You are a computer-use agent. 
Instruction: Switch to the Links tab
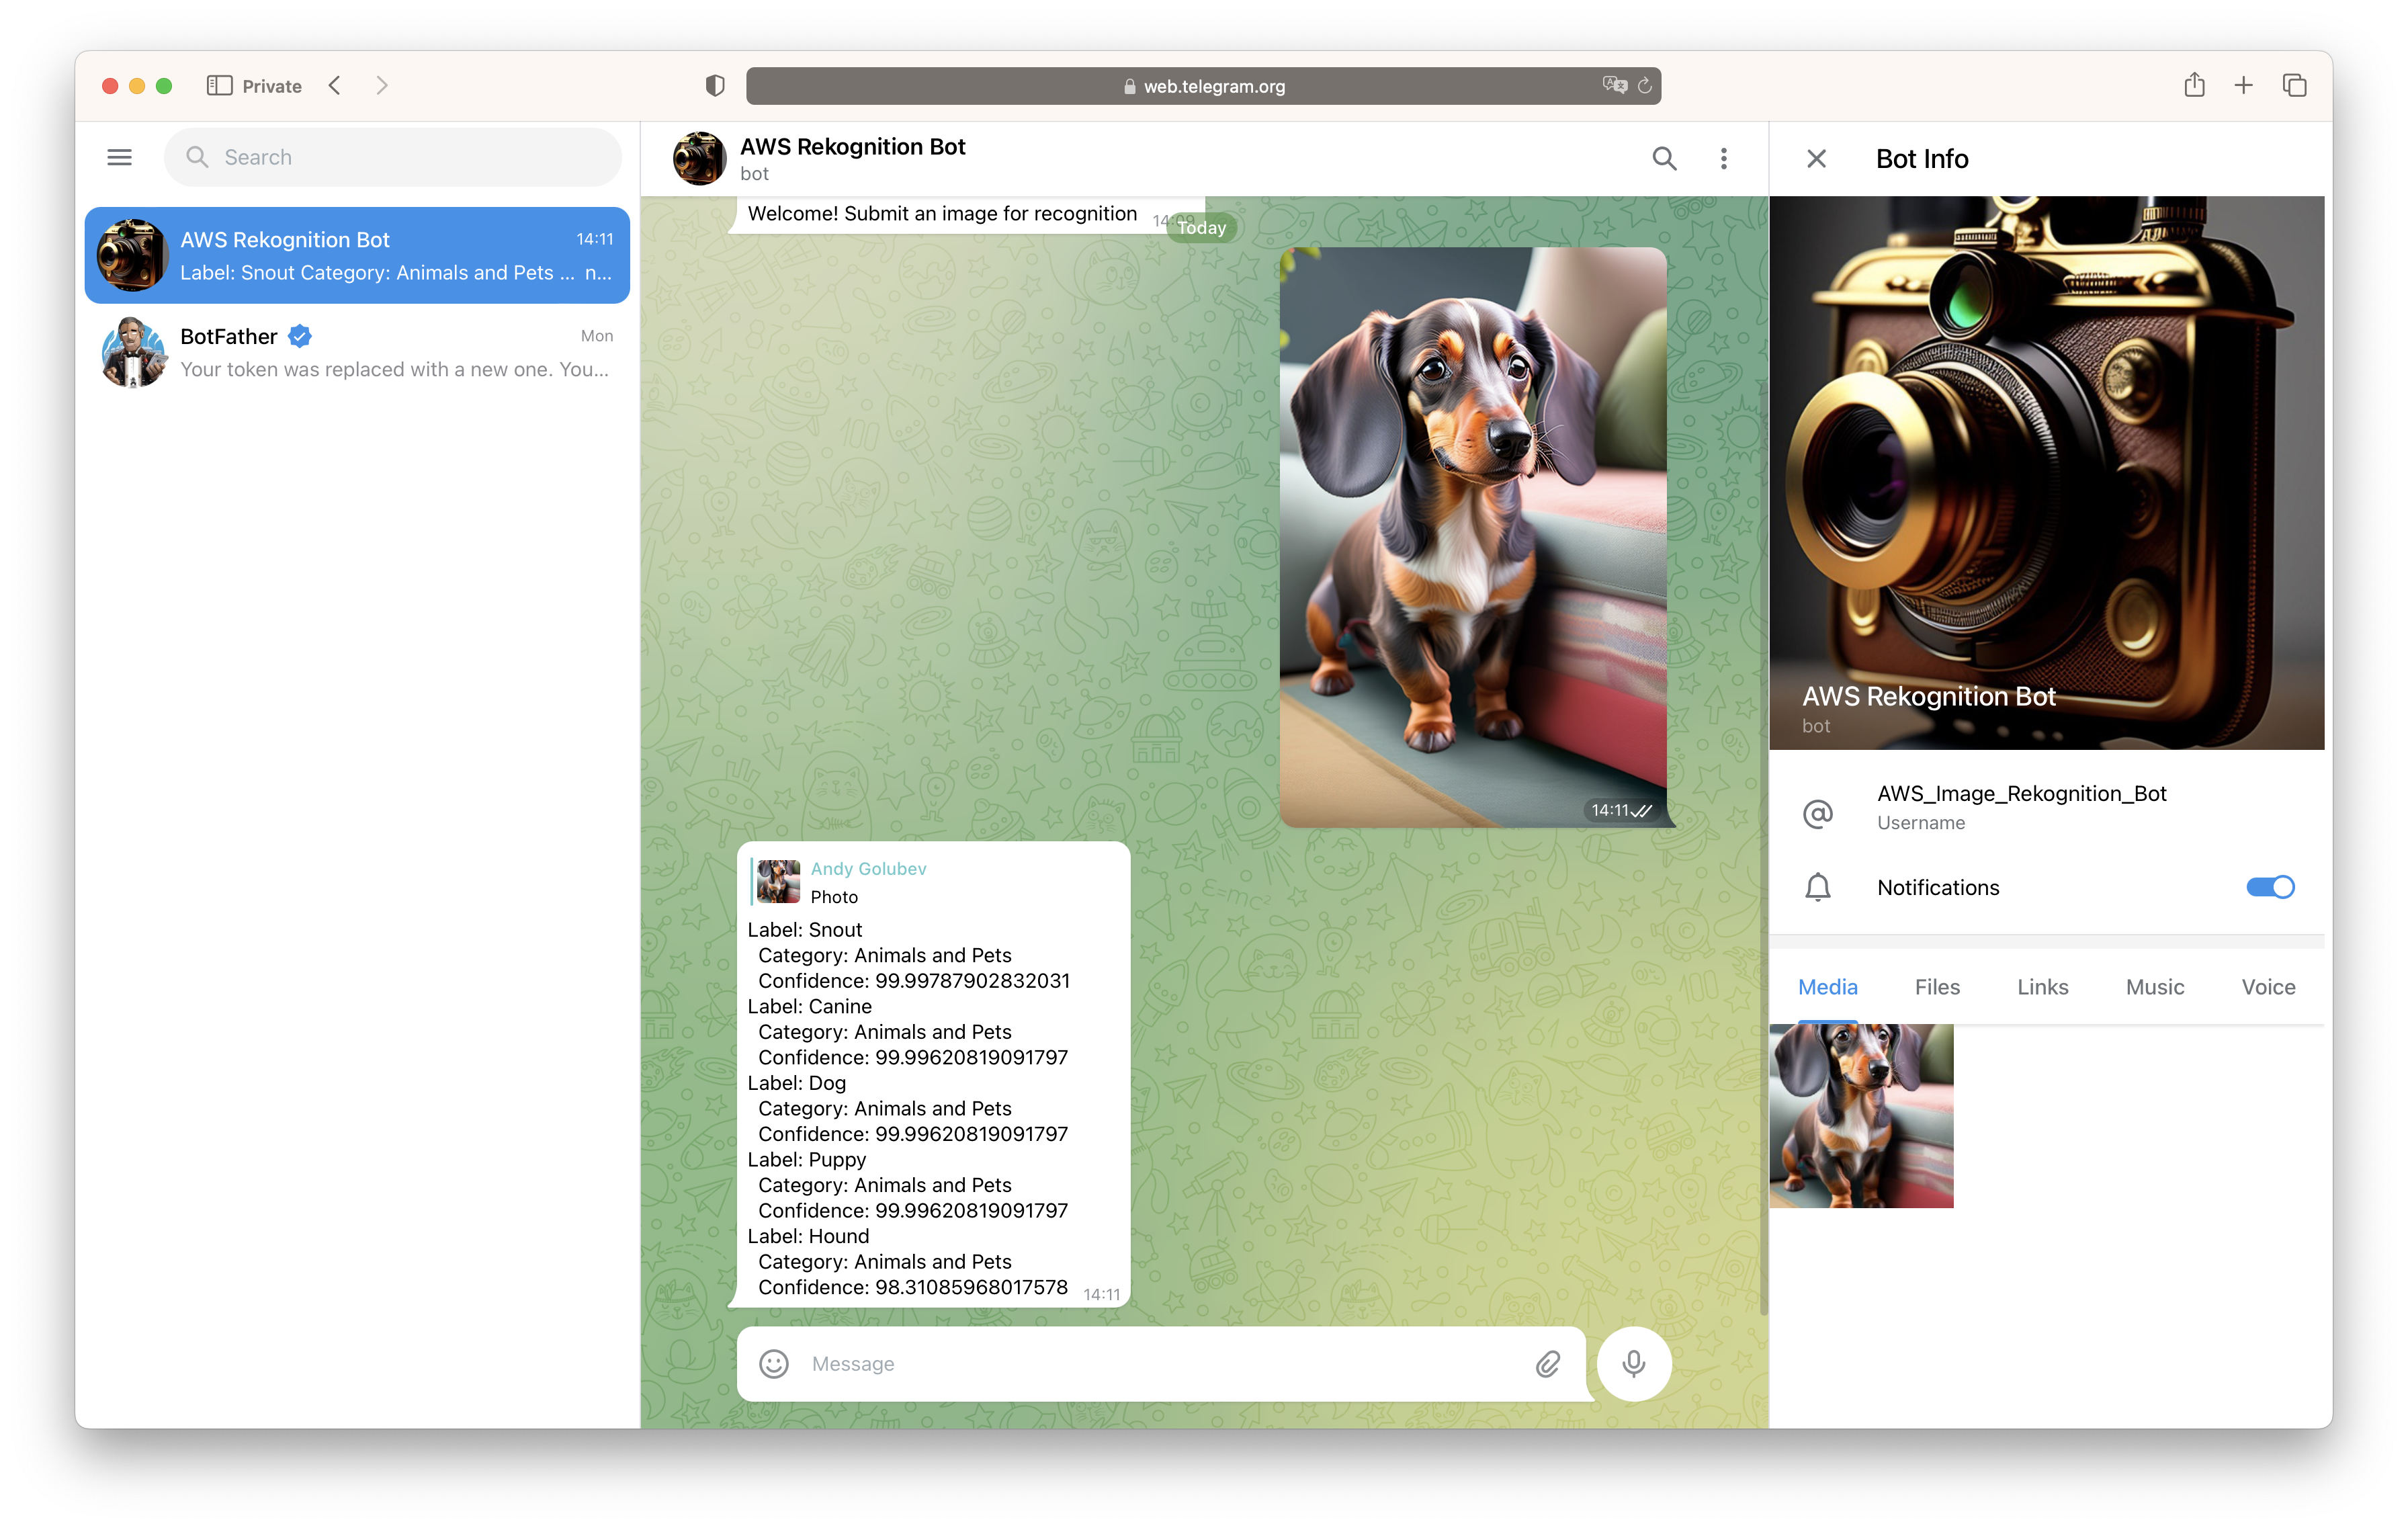pos(2042,987)
